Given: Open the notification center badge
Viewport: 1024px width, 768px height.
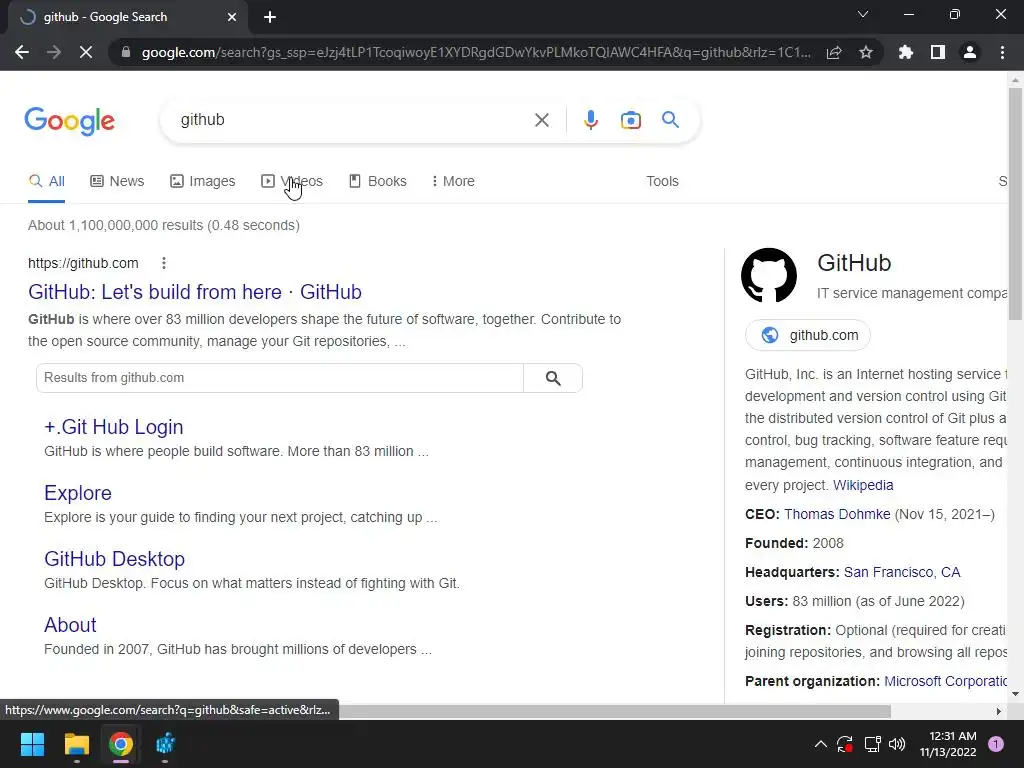Looking at the screenshot, I should point(995,744).
